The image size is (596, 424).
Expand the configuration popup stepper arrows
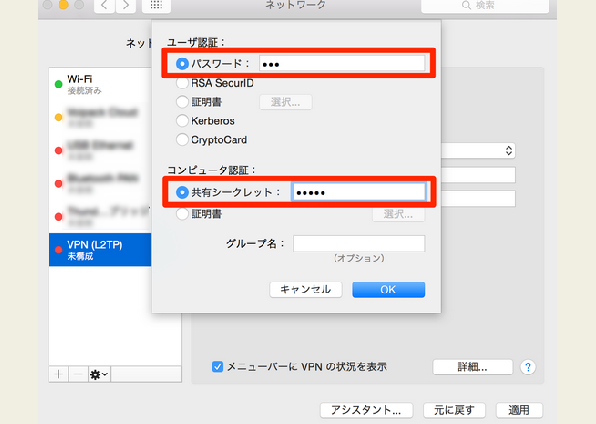click(x=509, y=151)
